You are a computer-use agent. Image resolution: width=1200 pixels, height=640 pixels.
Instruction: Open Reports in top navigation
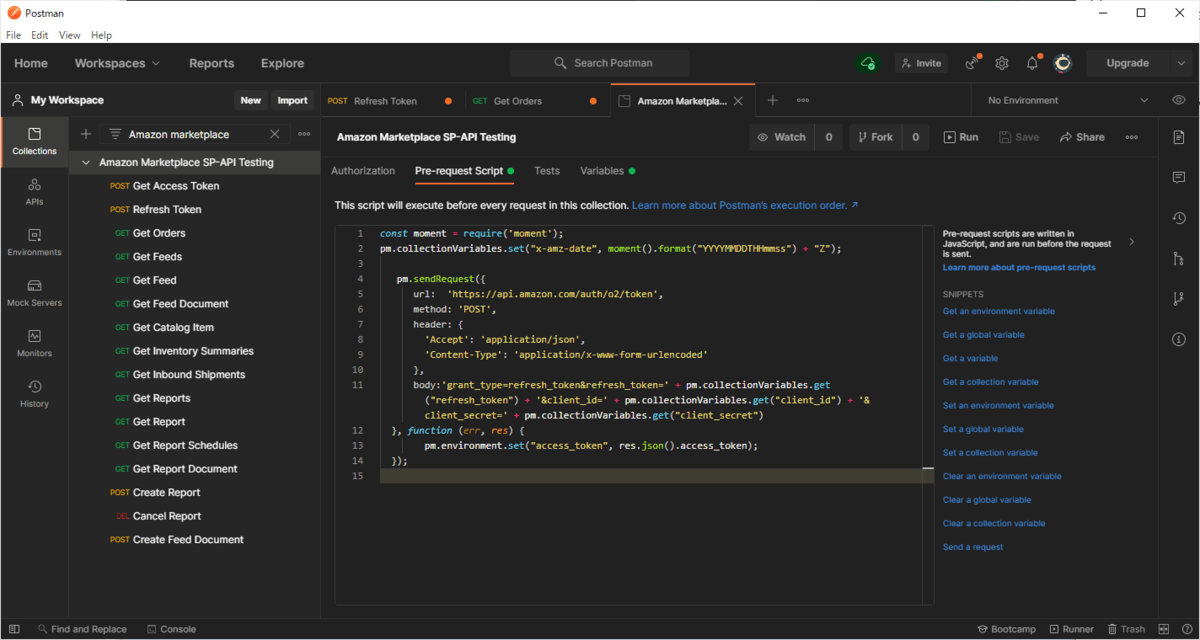212,63
